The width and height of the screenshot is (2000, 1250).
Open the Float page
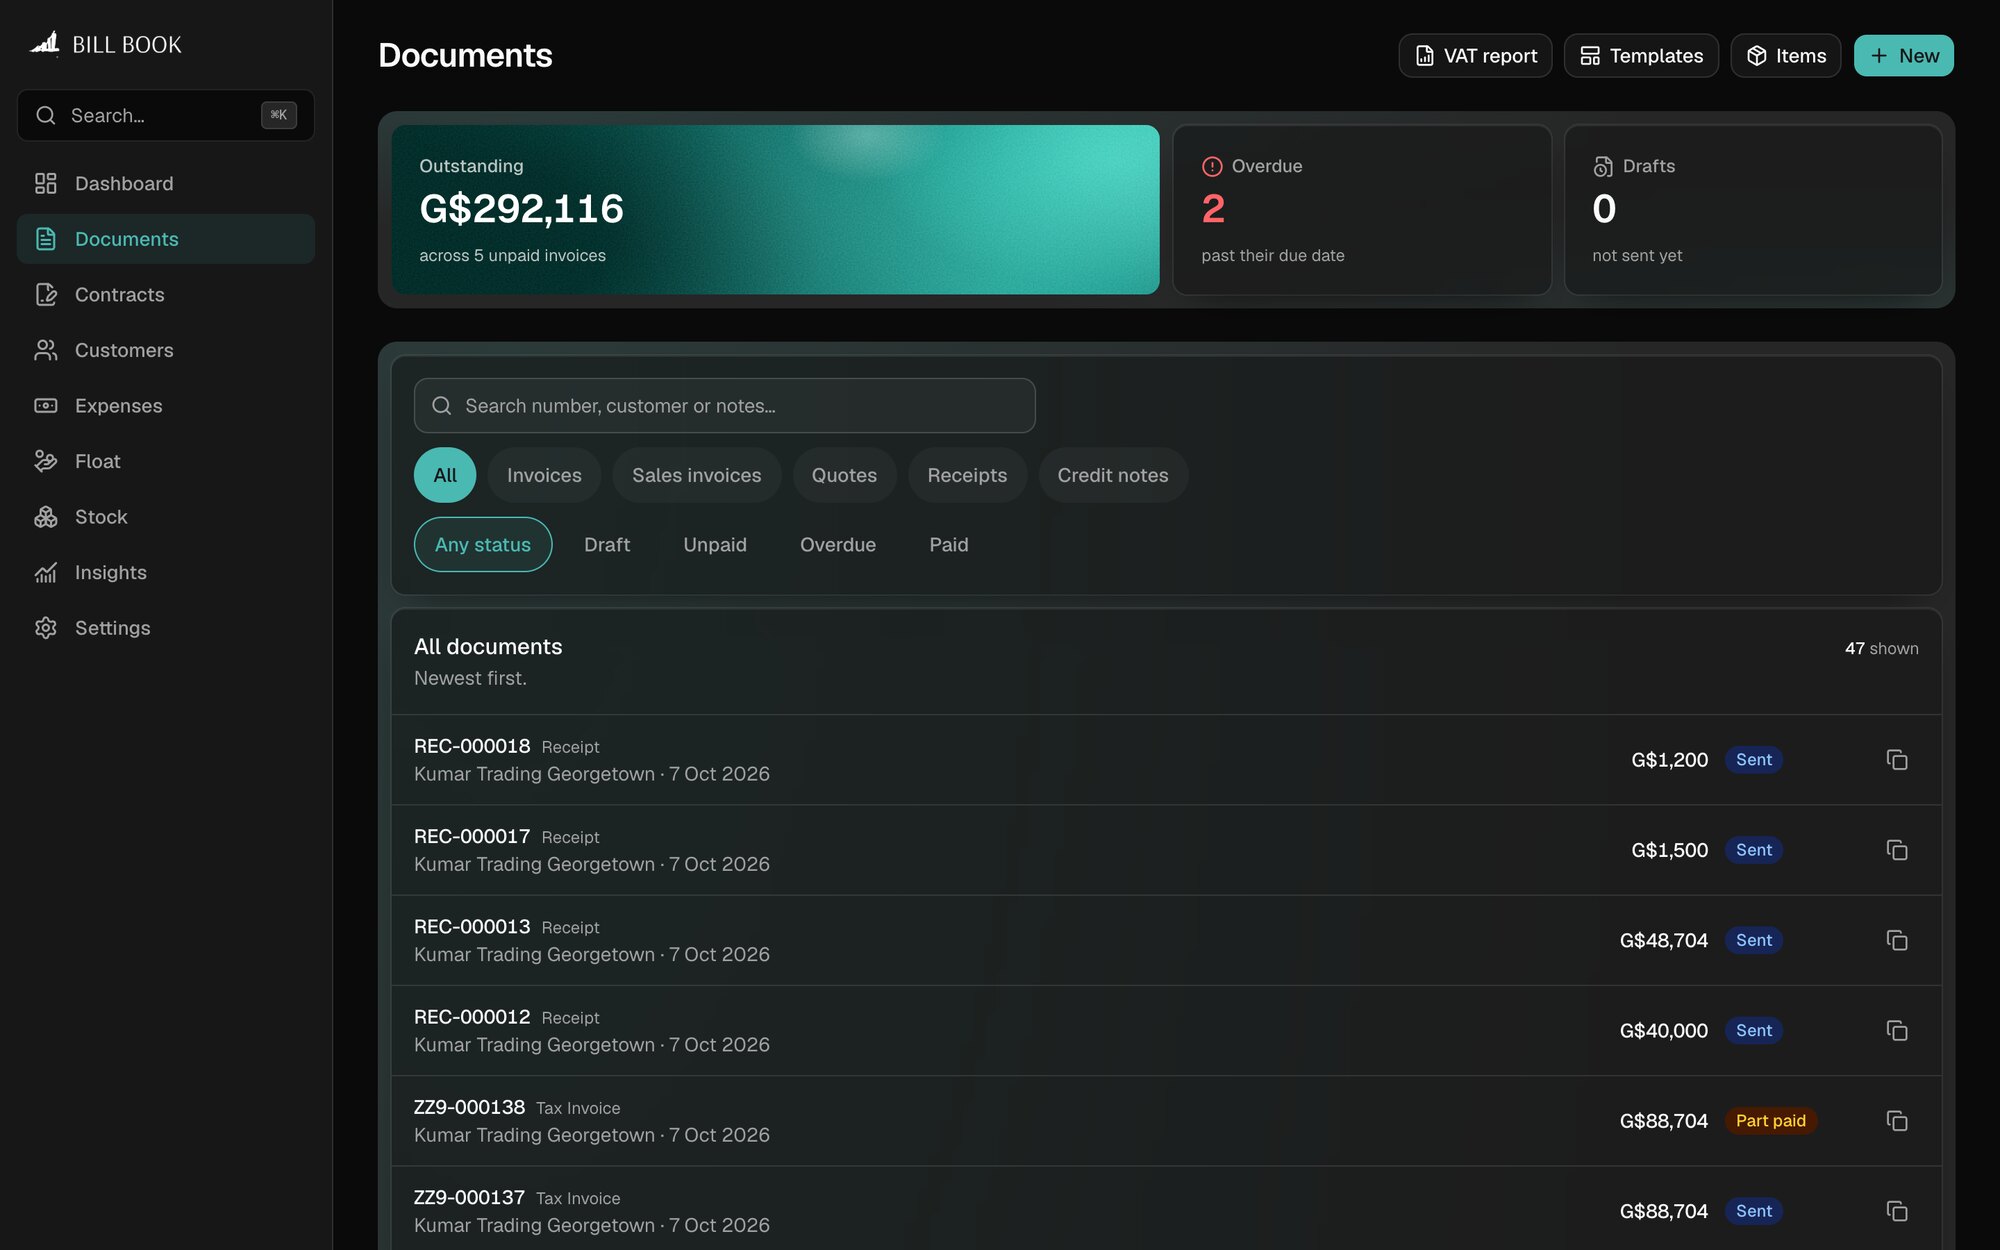click(166, 461)
